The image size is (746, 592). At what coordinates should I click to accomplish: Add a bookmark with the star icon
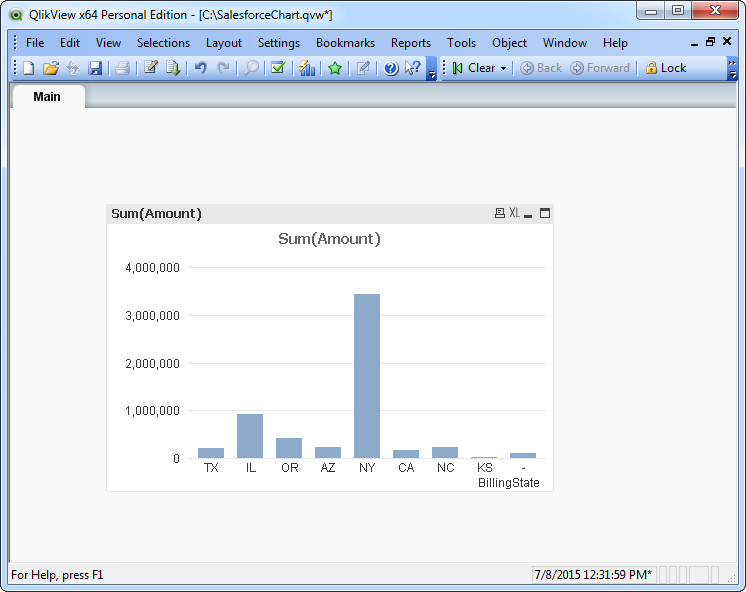pos(335,68)
